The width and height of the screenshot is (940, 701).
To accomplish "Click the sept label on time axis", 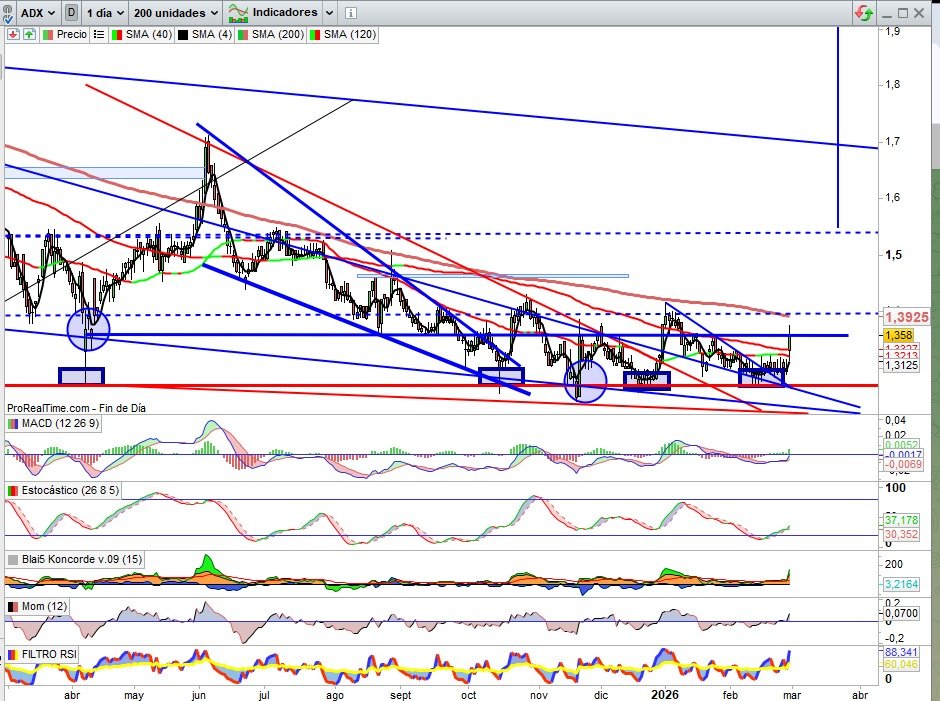I will (x=400, y=694).
